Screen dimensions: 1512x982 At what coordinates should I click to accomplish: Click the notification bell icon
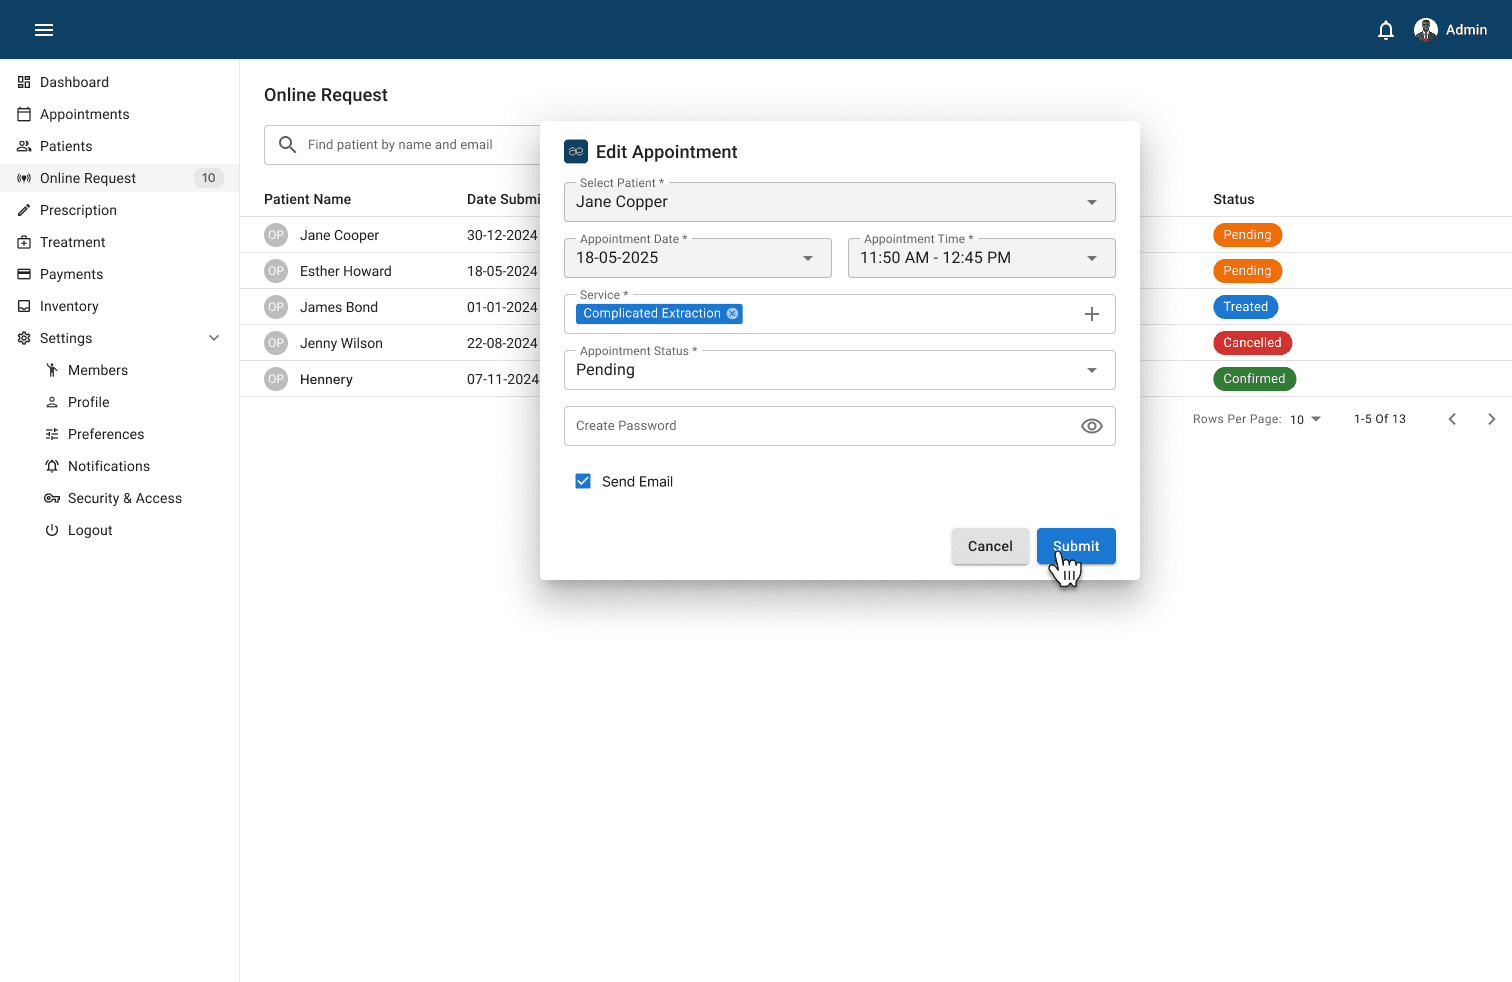(x=1385, y=30)
